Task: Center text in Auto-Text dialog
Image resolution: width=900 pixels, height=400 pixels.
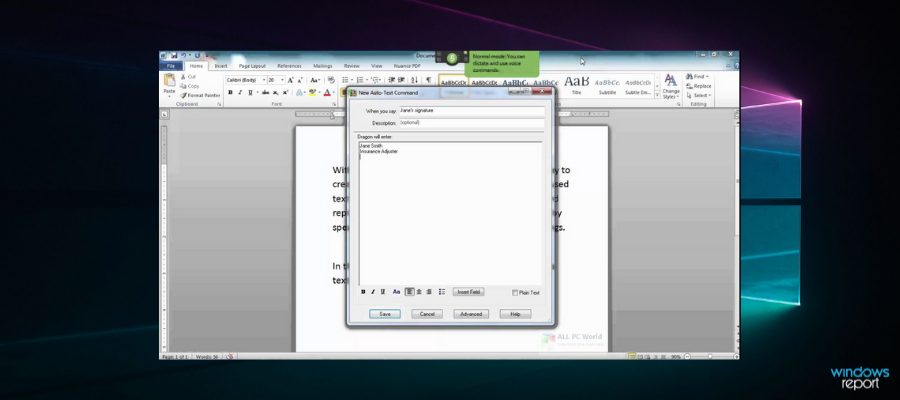Action: [x=419, y=292]
